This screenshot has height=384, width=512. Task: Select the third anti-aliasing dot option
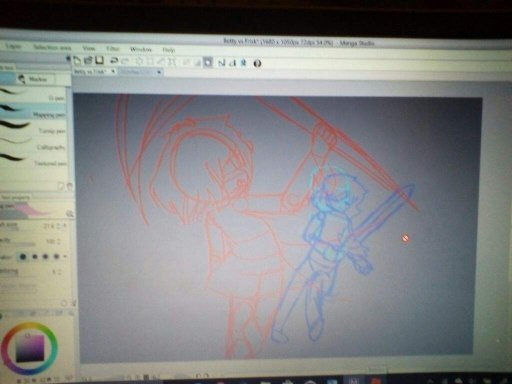click(46, 257)
